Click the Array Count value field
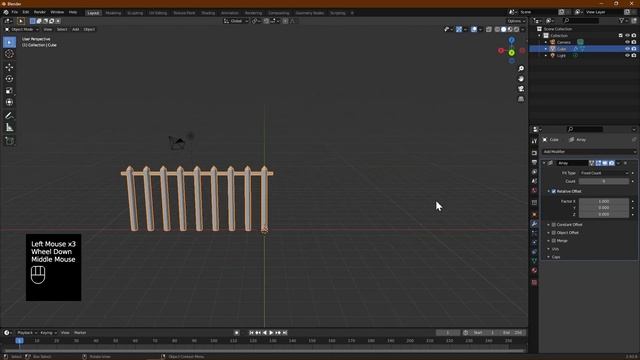This screenshot has height=360, width=640. pos(604,181)
